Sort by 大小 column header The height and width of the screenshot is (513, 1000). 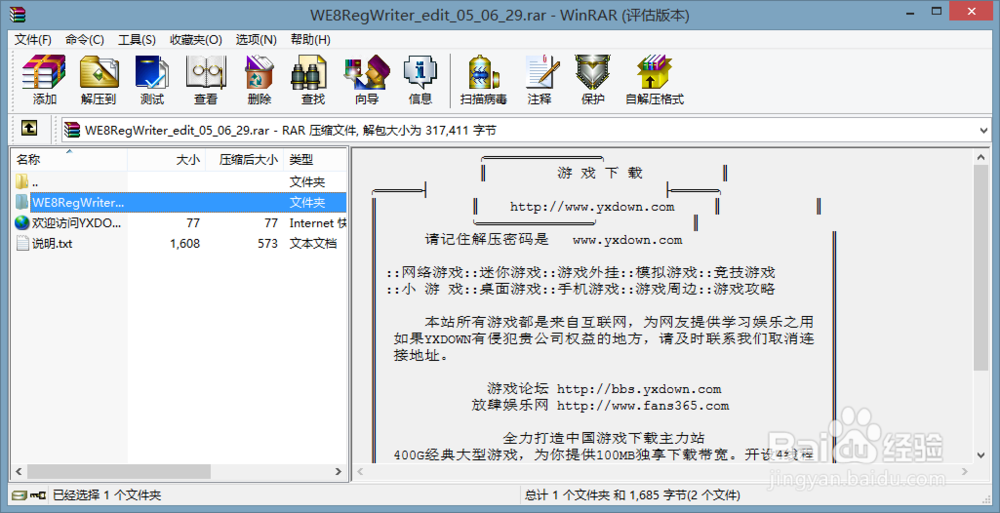coord(166,160)
